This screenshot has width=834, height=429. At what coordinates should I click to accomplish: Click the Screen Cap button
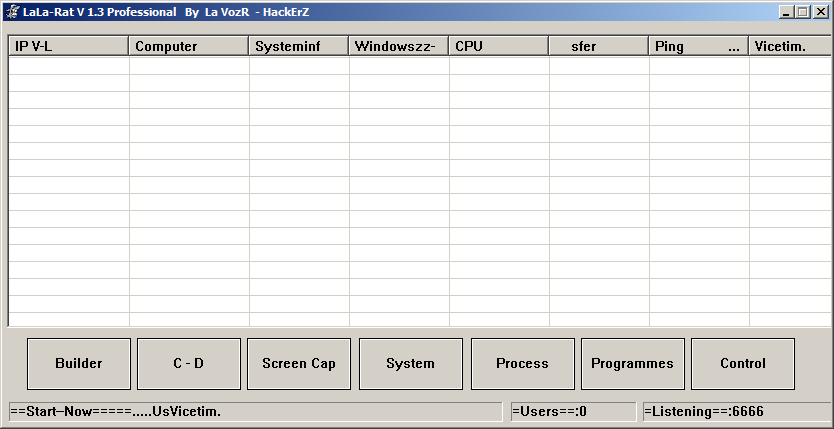(299, 364)
